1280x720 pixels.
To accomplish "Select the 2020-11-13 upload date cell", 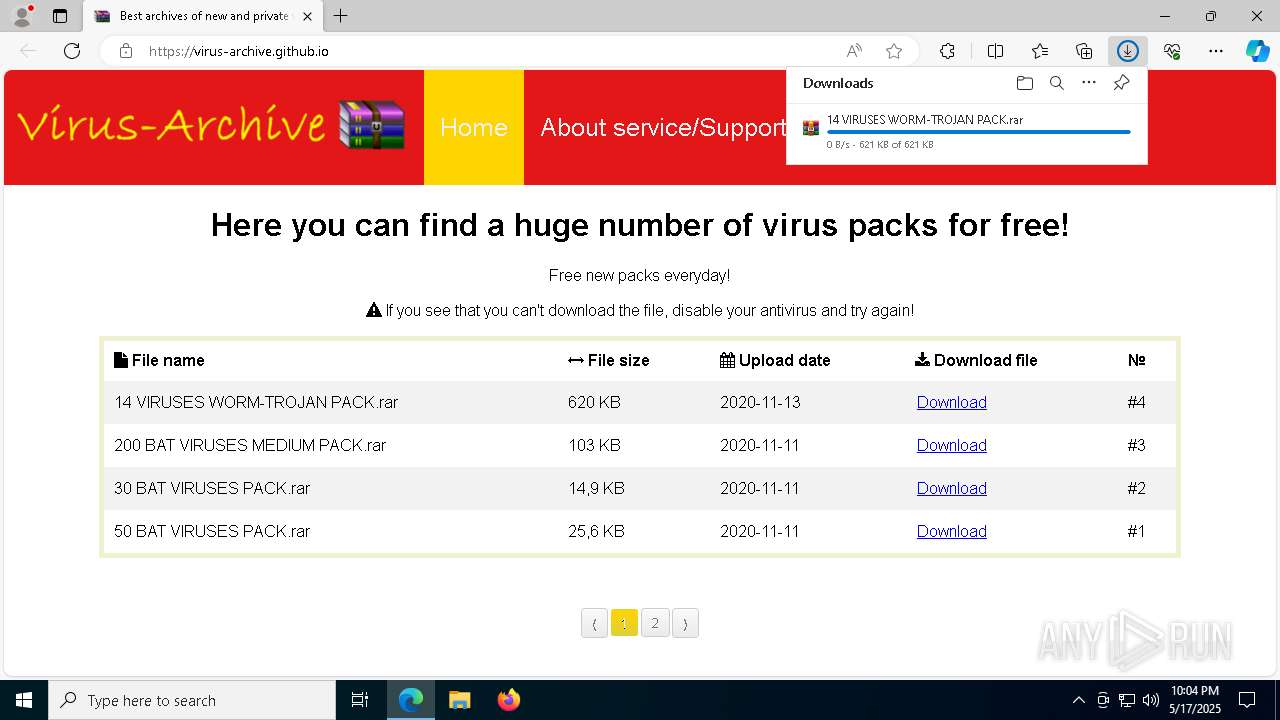I will tap(760, 402).
